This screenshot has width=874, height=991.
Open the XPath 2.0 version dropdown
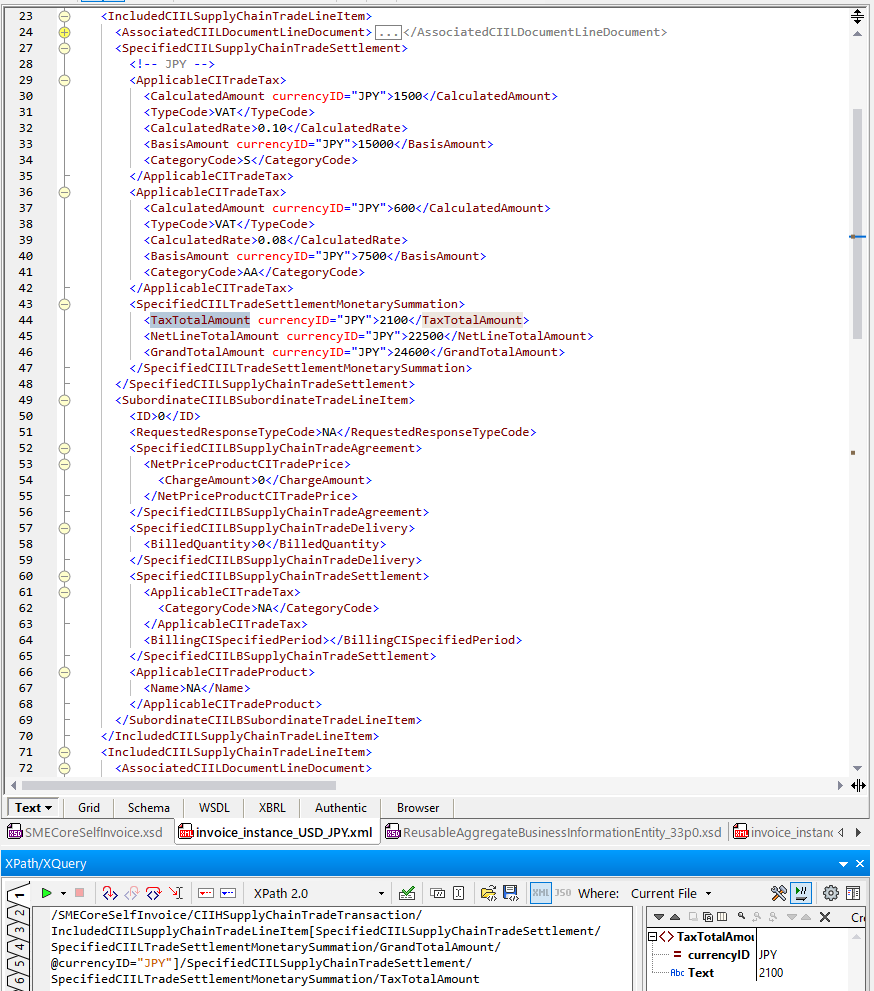pos(380,893)
